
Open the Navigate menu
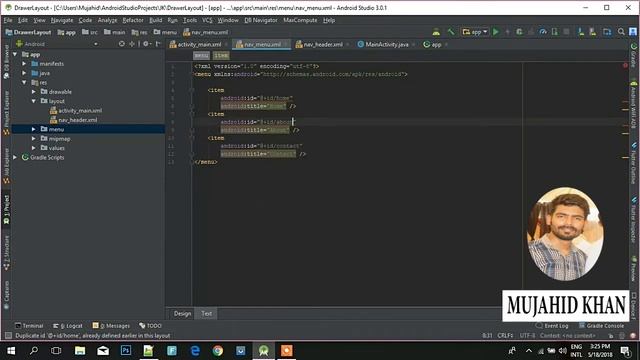tap(62, 20)
